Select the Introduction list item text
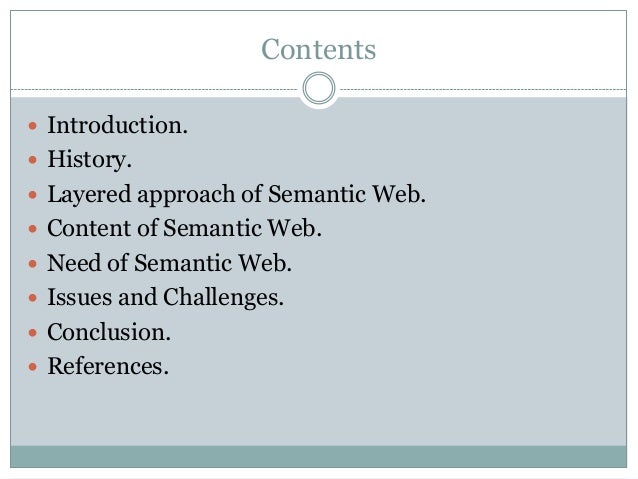This screenshot has width=638, height=479. [118, 127]
